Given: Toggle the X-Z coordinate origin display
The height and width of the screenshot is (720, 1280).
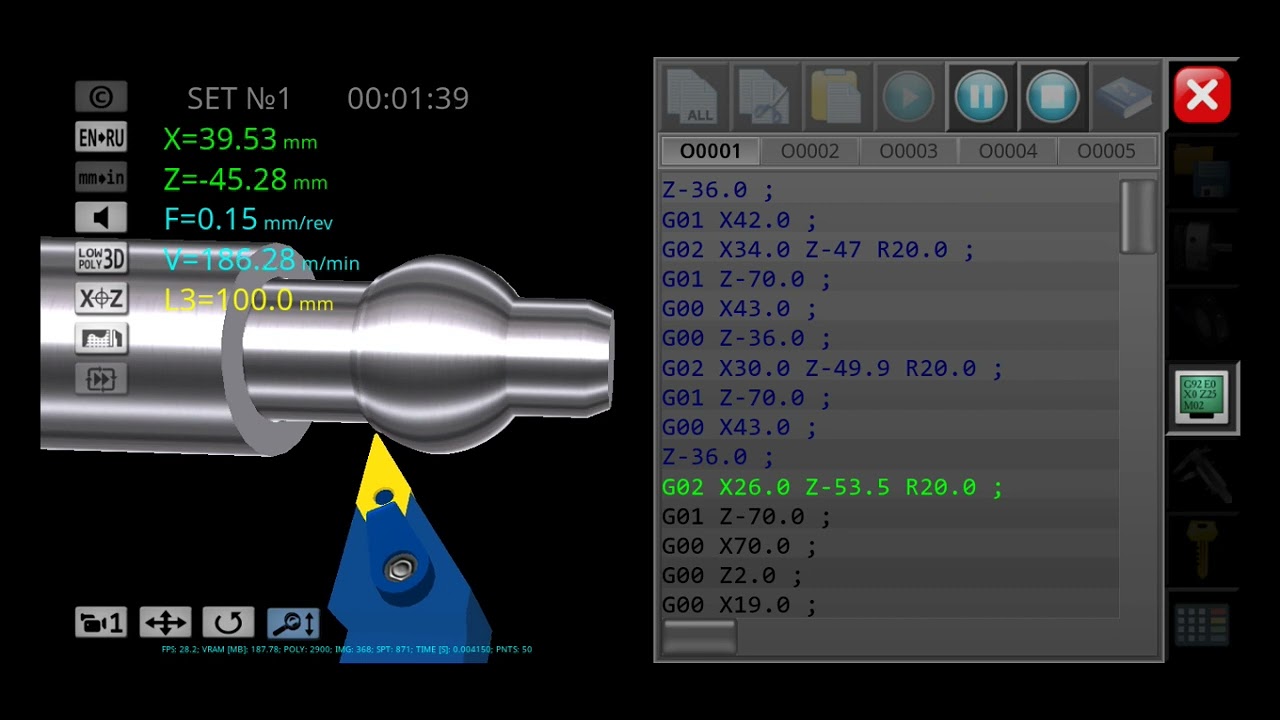Looking at the screenshot, I should [101, 298].
